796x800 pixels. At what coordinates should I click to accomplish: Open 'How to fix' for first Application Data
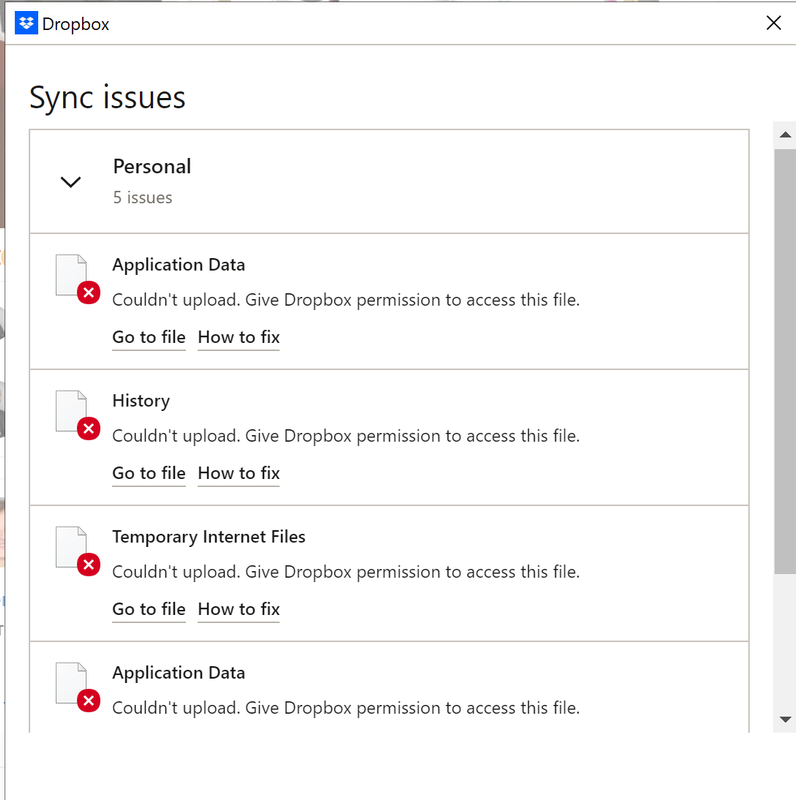pyautogui.click(x=239, y=337)
